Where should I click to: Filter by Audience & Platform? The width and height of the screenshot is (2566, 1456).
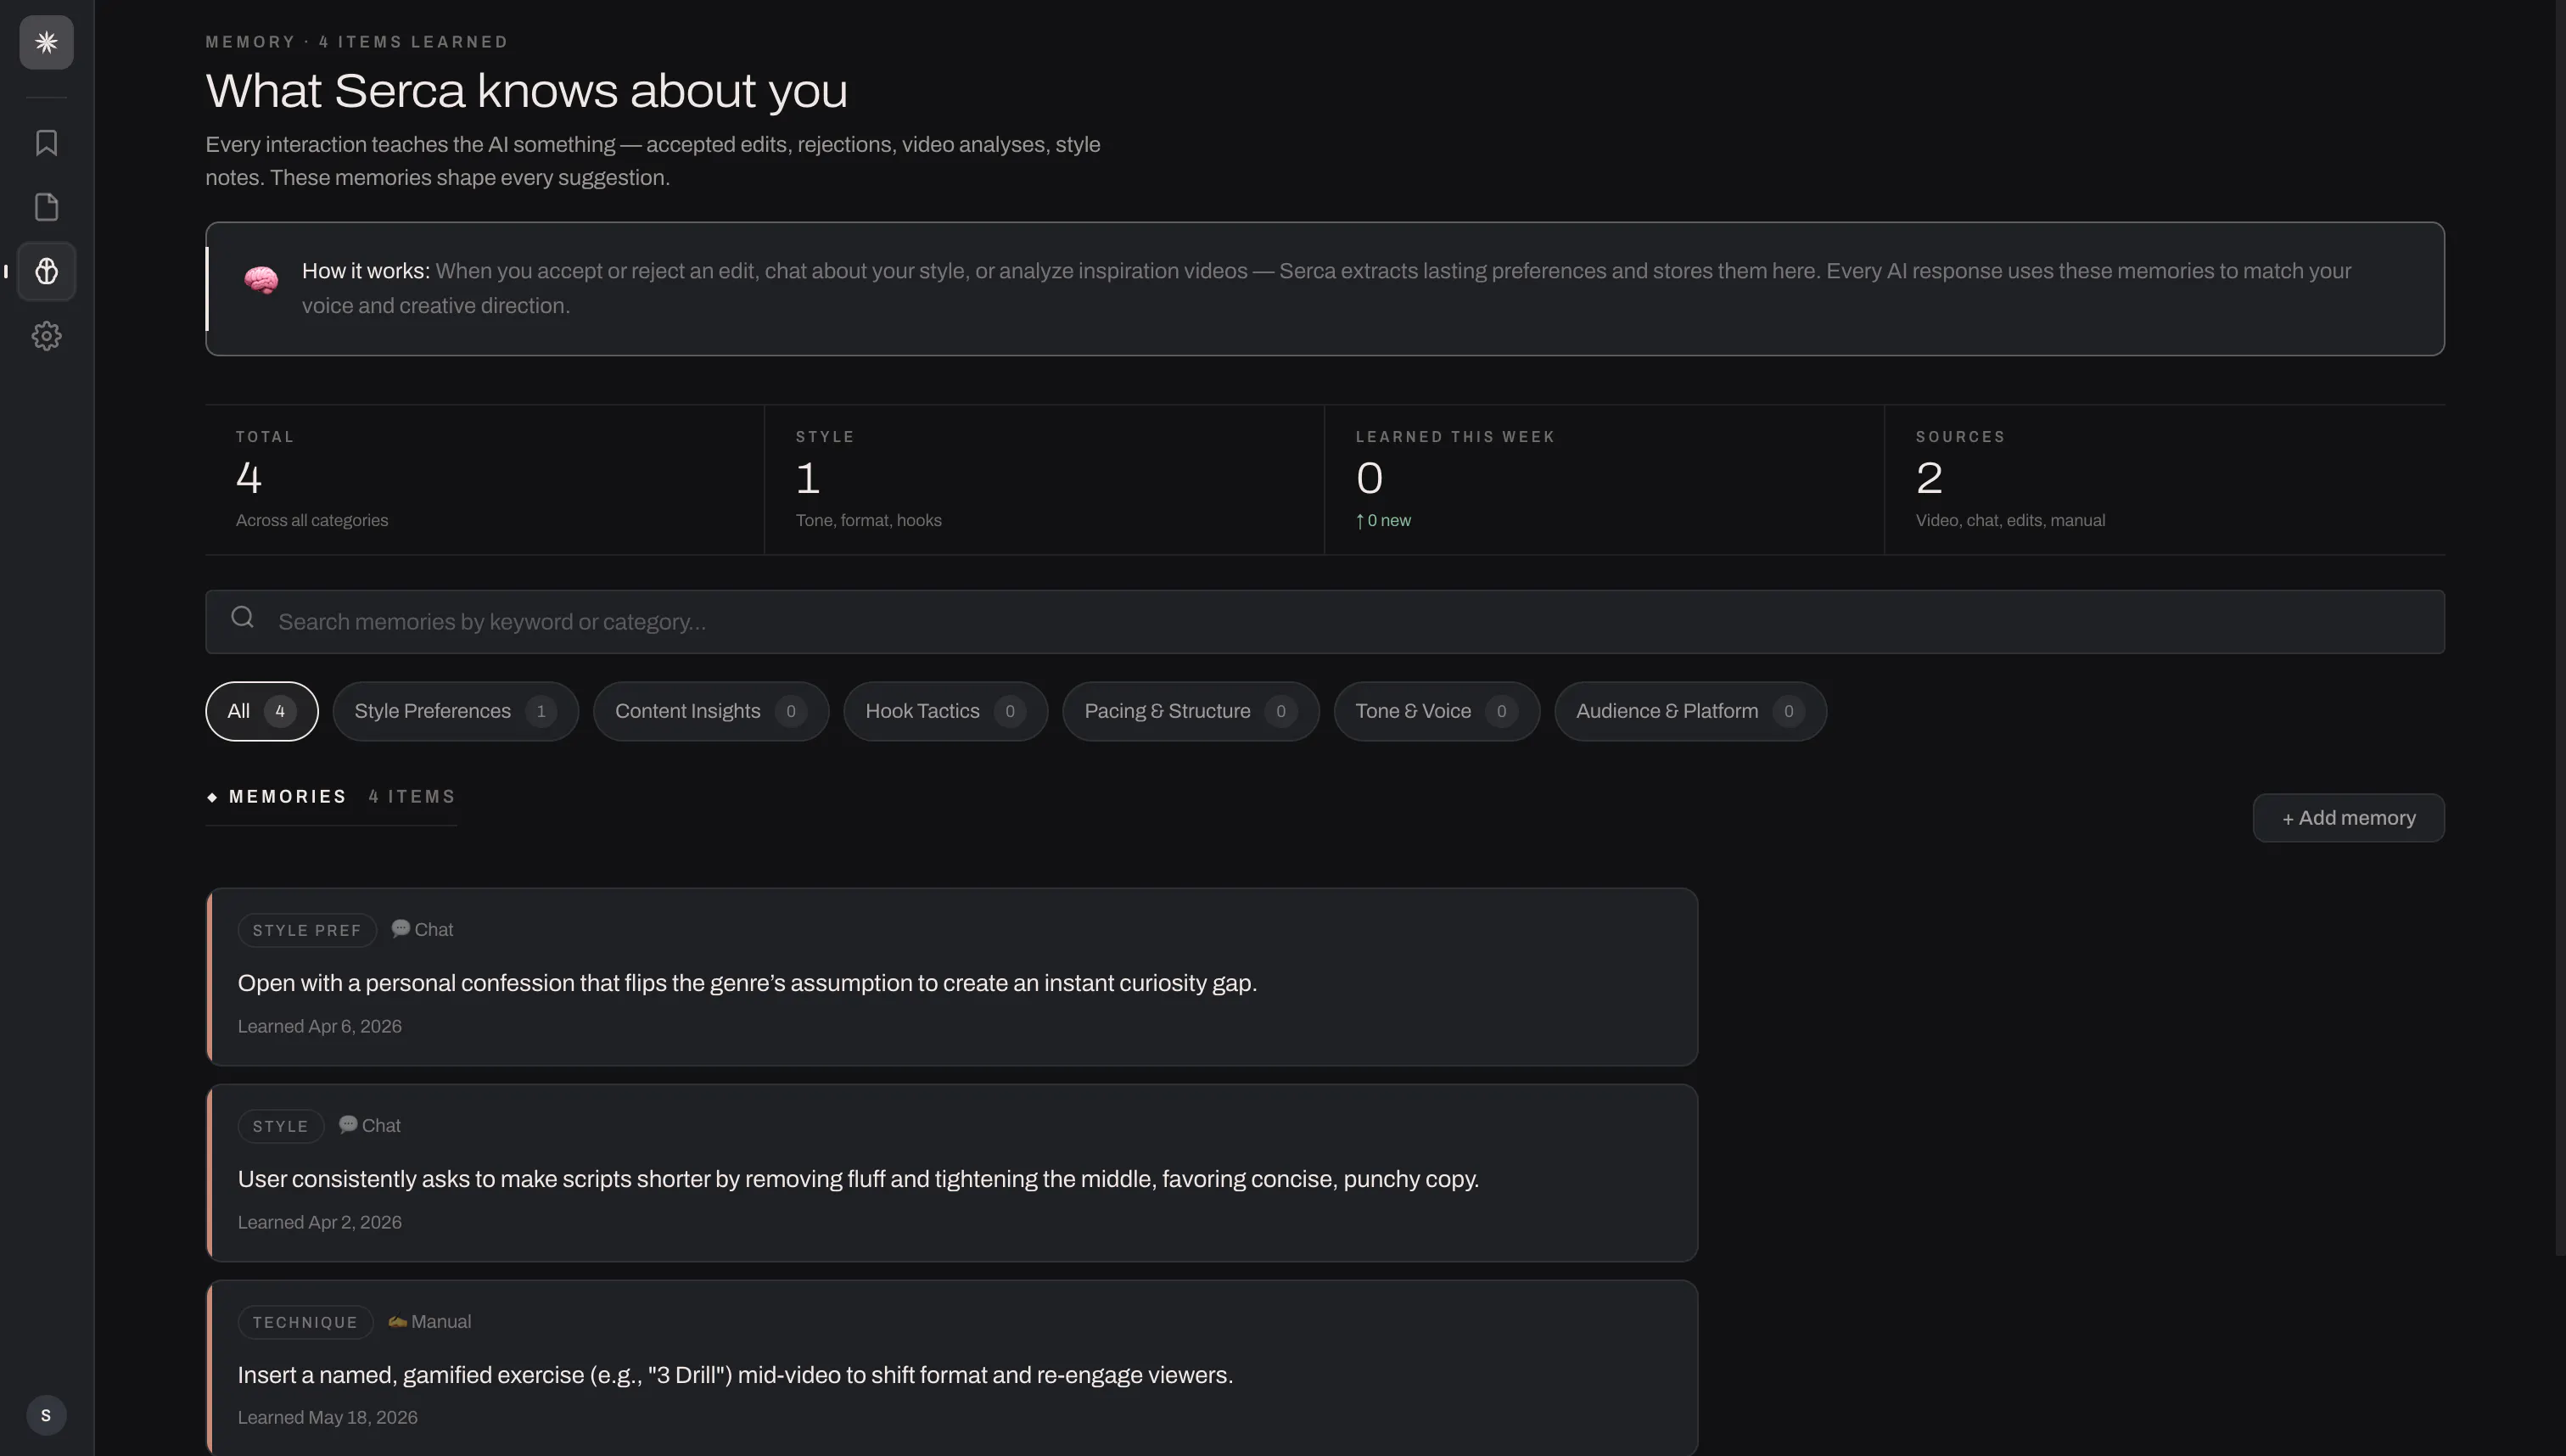click(x=1691, y=711)
